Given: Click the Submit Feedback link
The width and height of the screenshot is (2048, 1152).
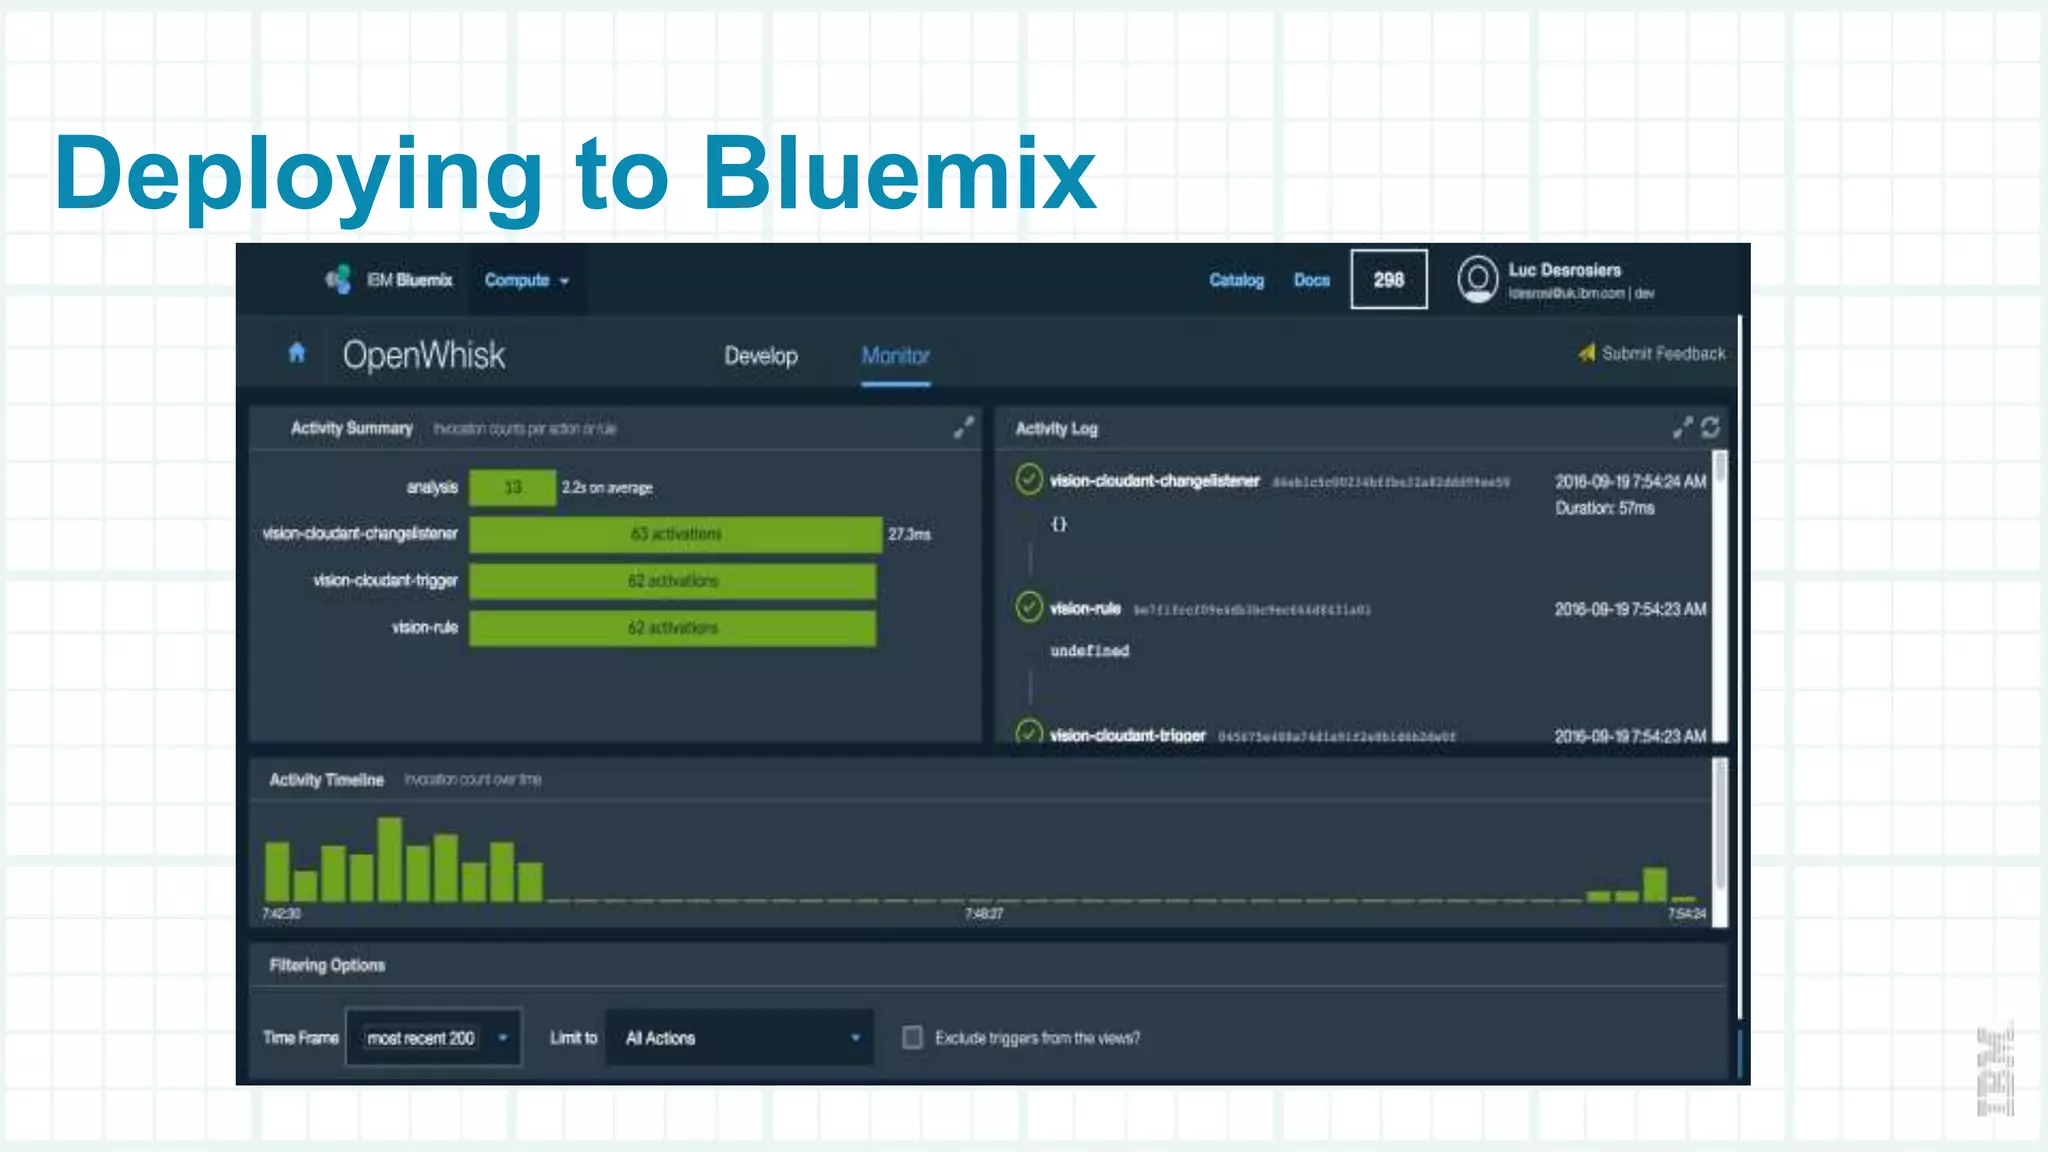Looking at the screenshot, I should point(1663,353).
